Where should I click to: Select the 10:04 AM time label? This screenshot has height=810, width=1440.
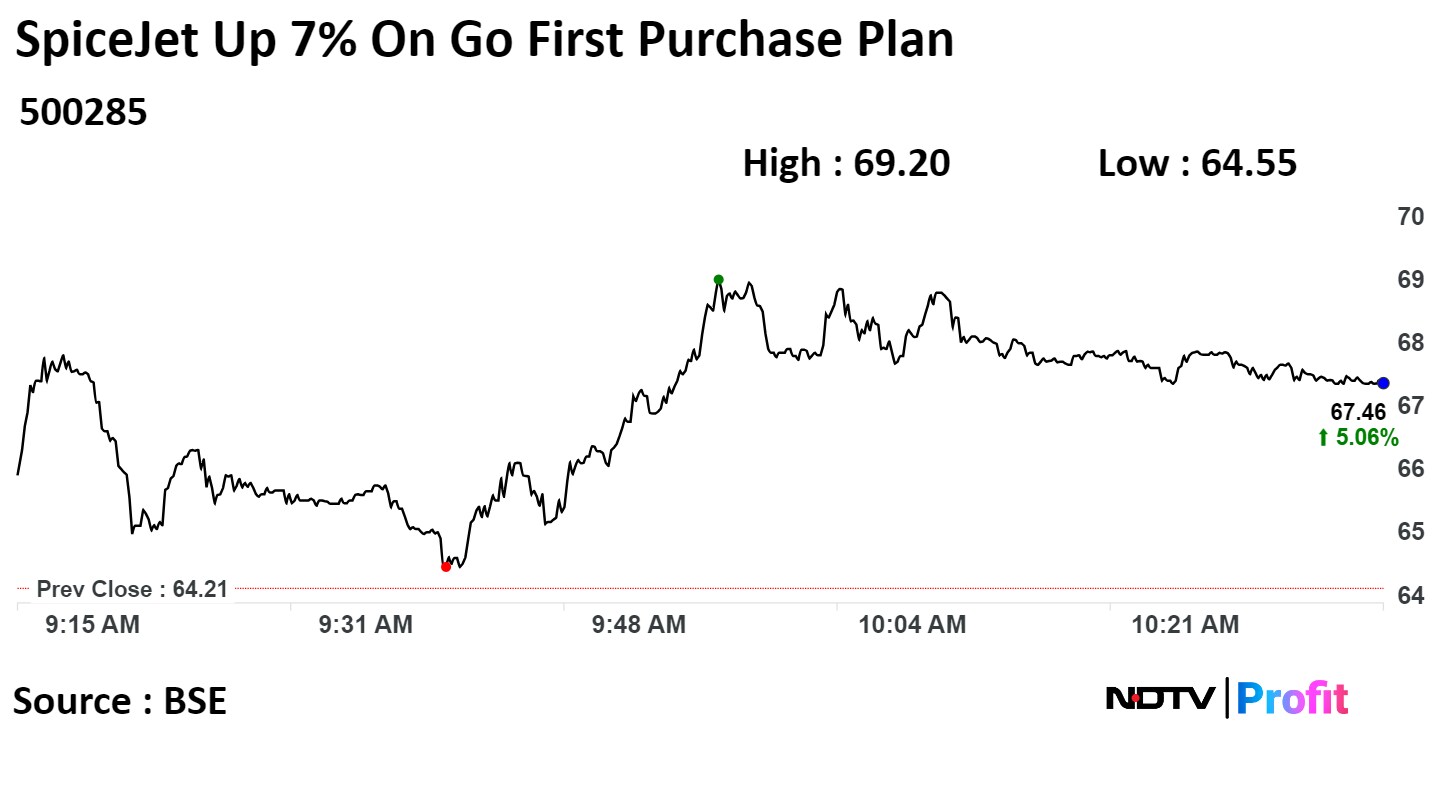912,625
